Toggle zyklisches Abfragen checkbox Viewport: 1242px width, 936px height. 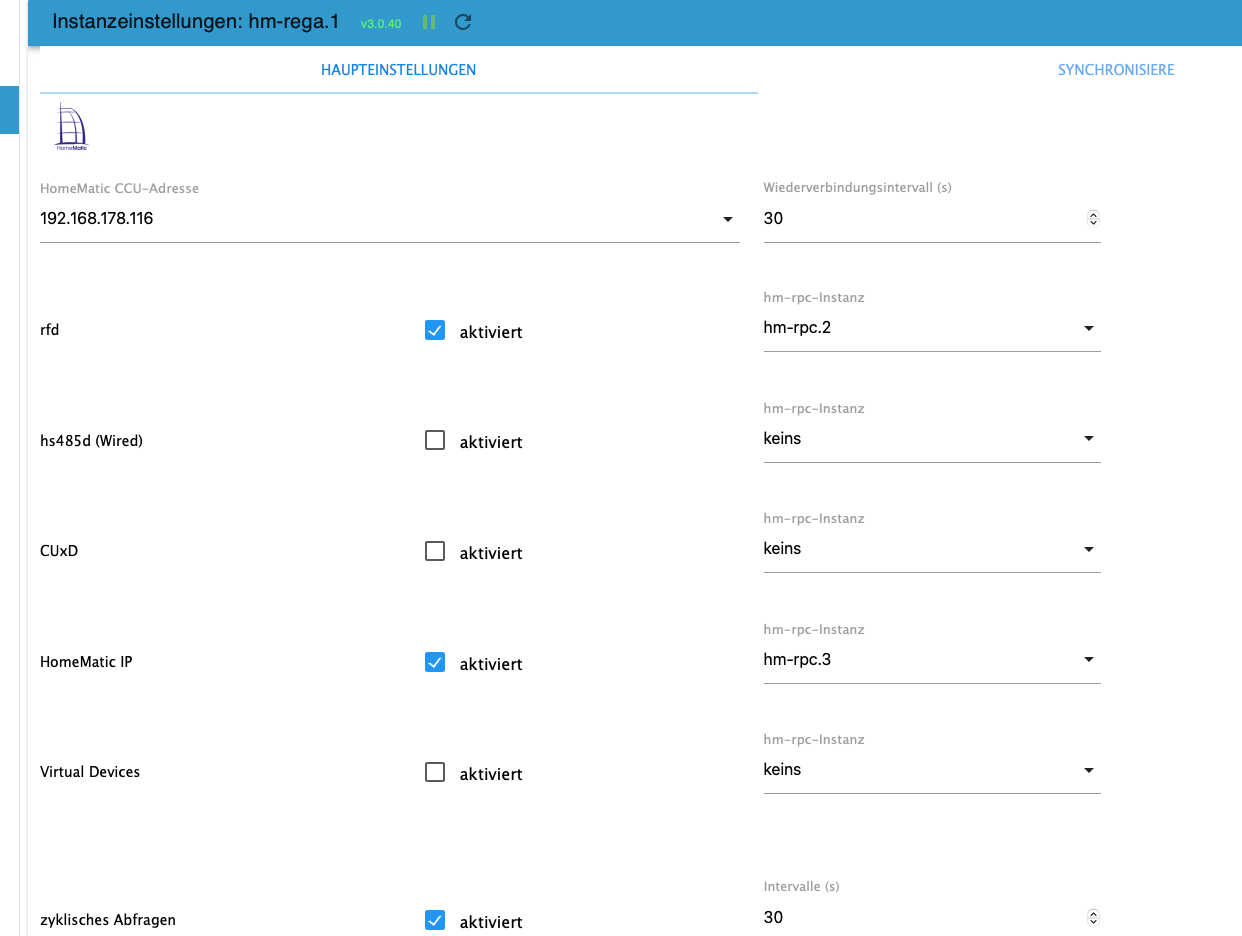click(435, 920)
